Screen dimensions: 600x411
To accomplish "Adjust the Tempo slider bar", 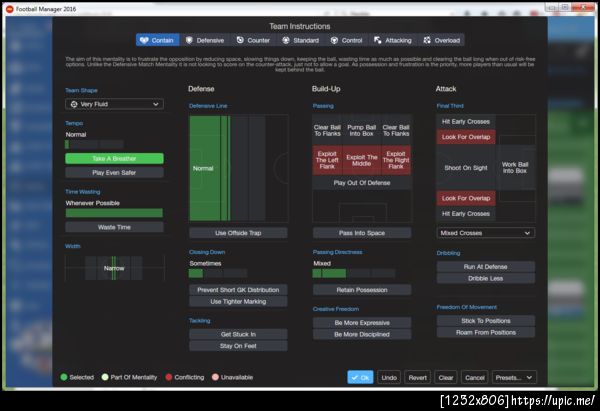I will [94, 144].
